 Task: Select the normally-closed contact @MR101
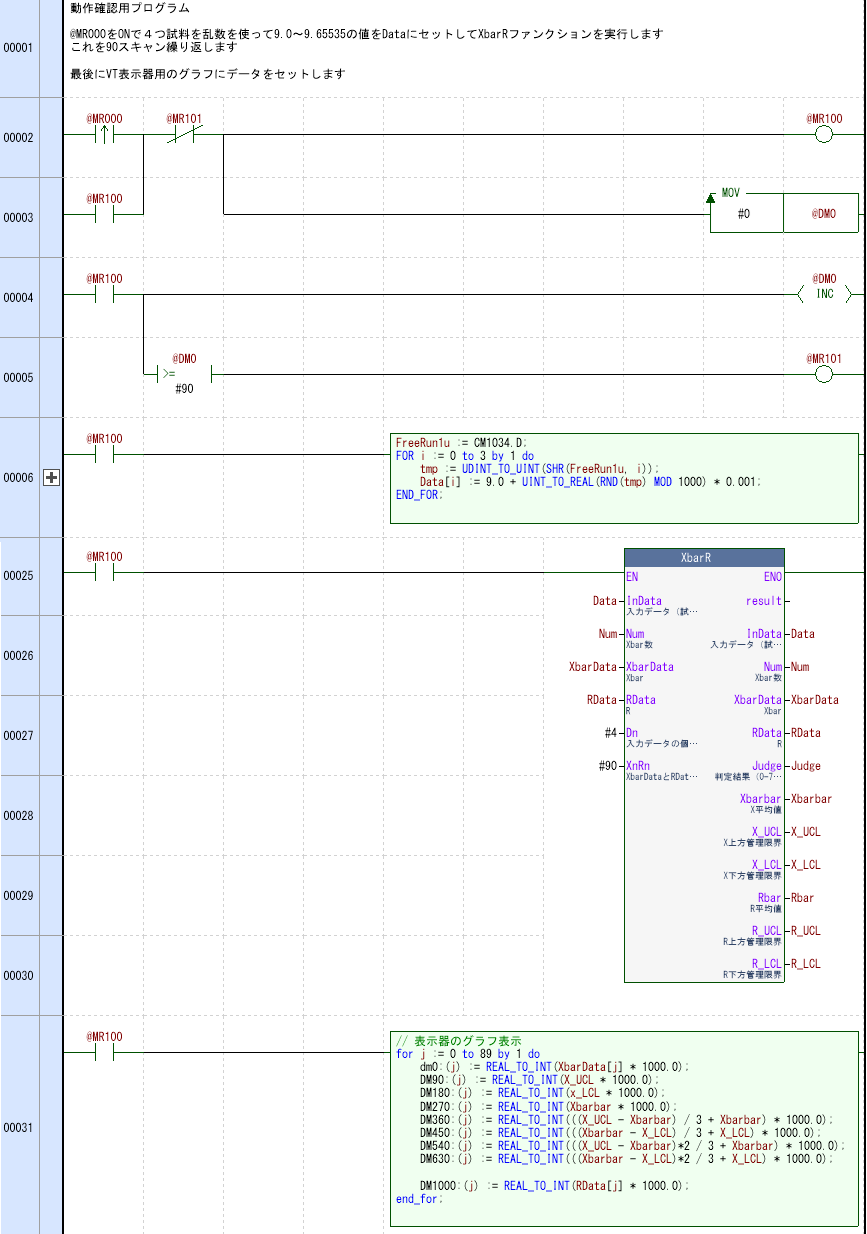click(x=184, y=135)
